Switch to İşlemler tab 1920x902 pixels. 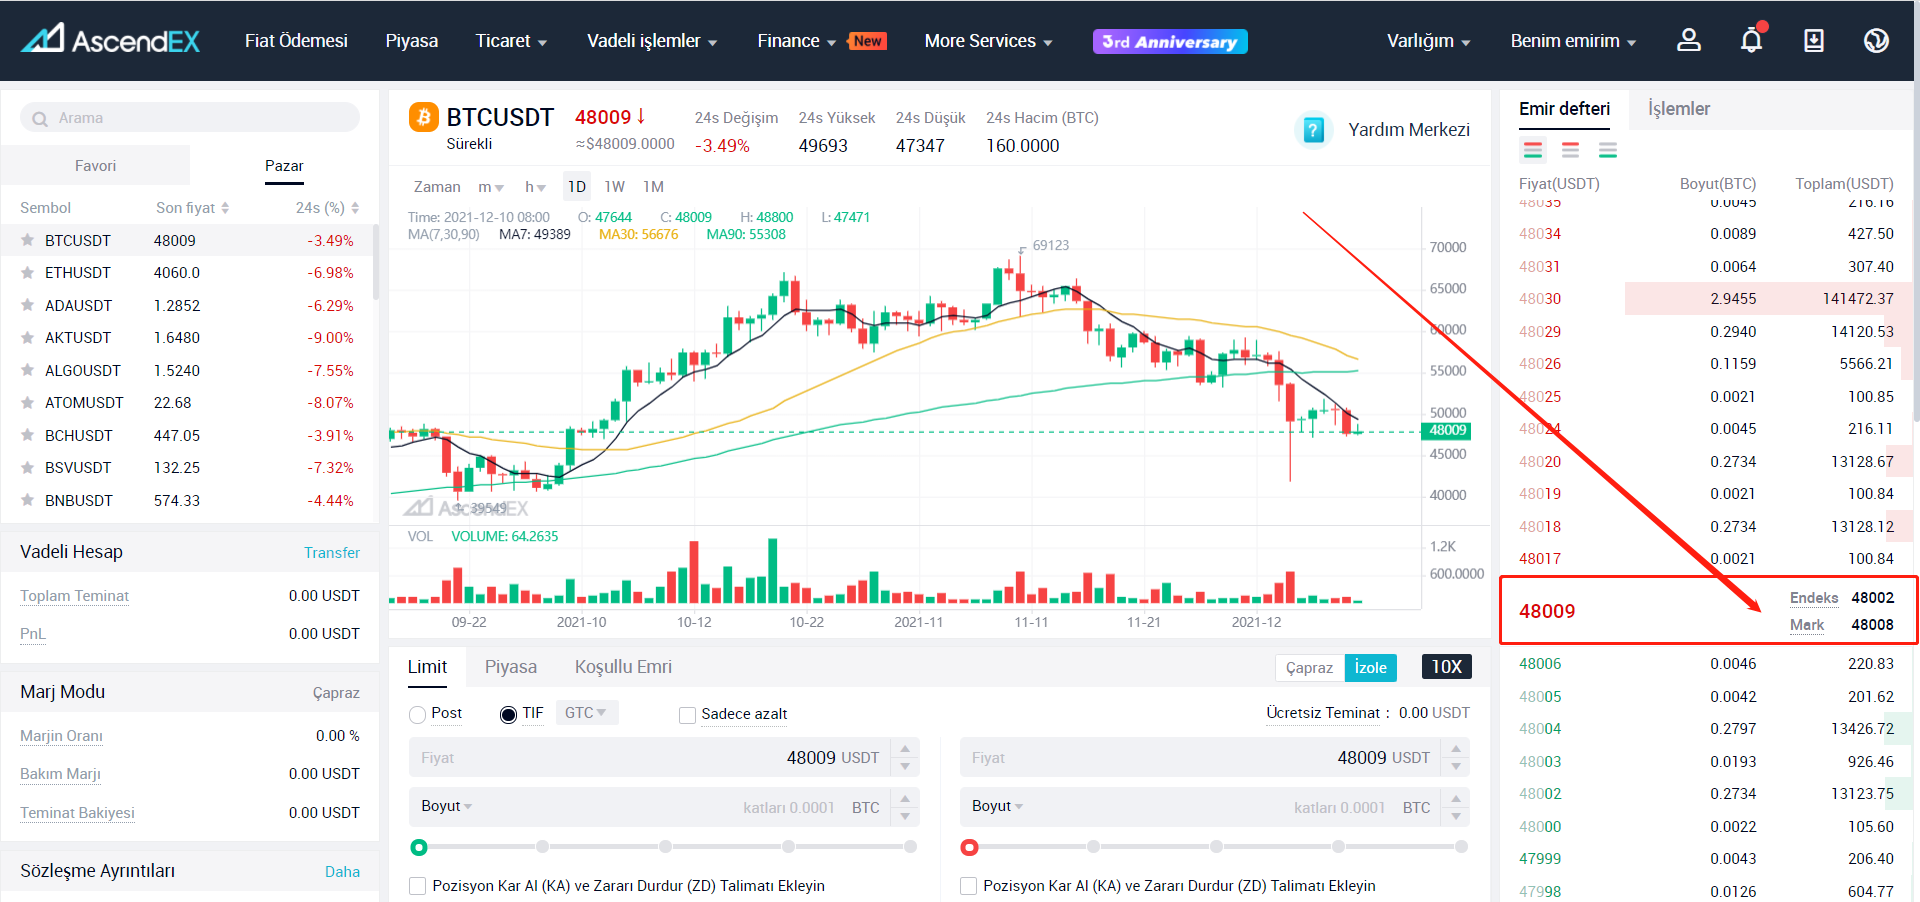pyautogui.click(x=1679, y=109)
